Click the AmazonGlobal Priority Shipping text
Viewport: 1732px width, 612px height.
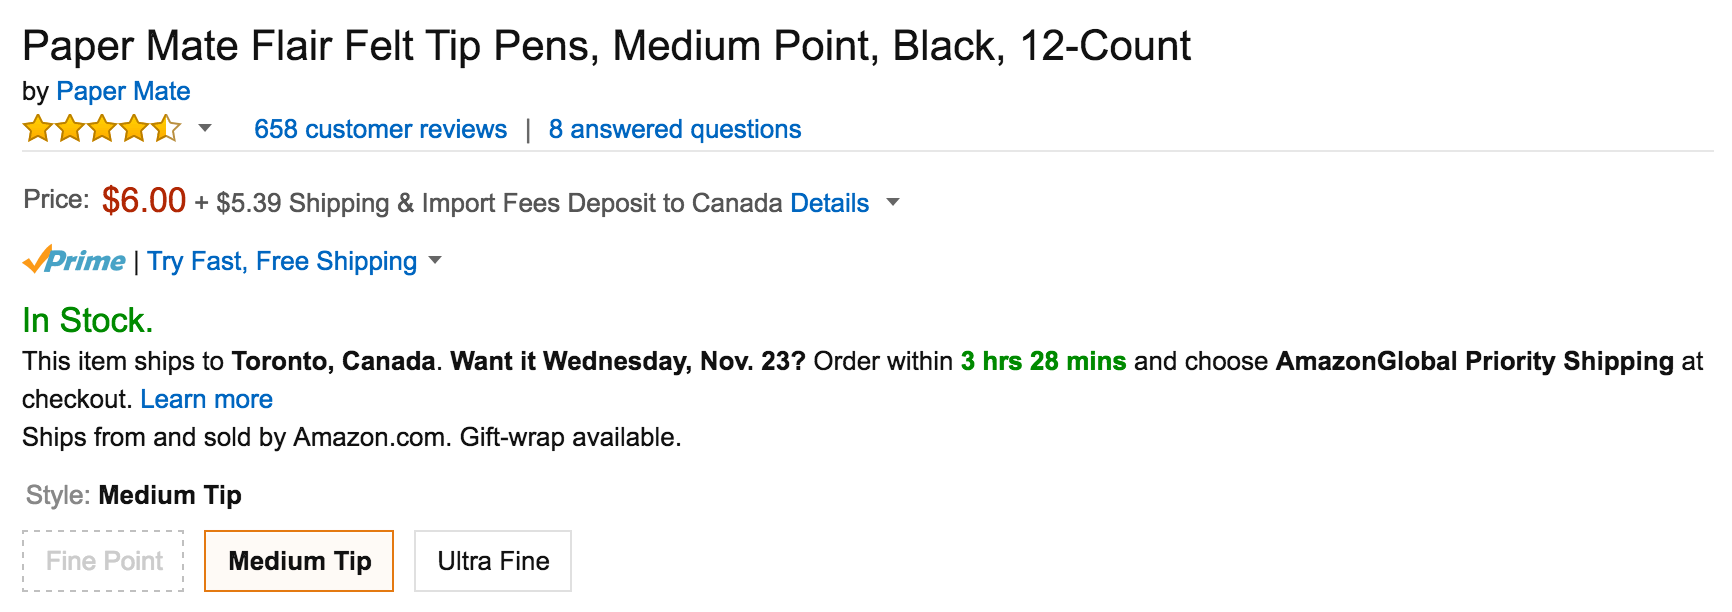coord(1474,361)
